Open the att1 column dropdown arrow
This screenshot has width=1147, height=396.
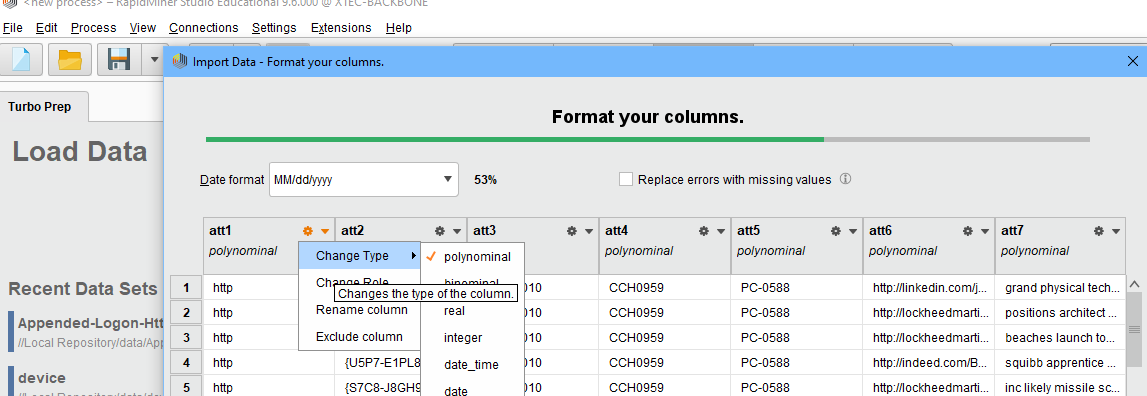pos(326,232)
